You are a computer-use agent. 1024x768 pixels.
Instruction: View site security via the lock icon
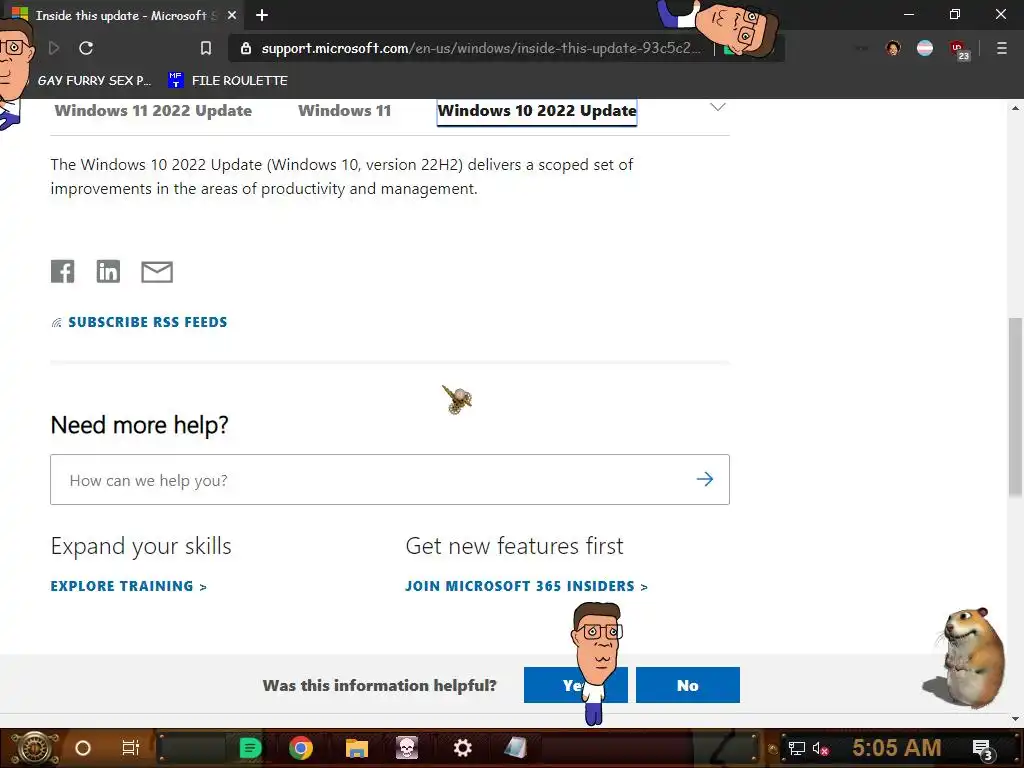[246, 48]
